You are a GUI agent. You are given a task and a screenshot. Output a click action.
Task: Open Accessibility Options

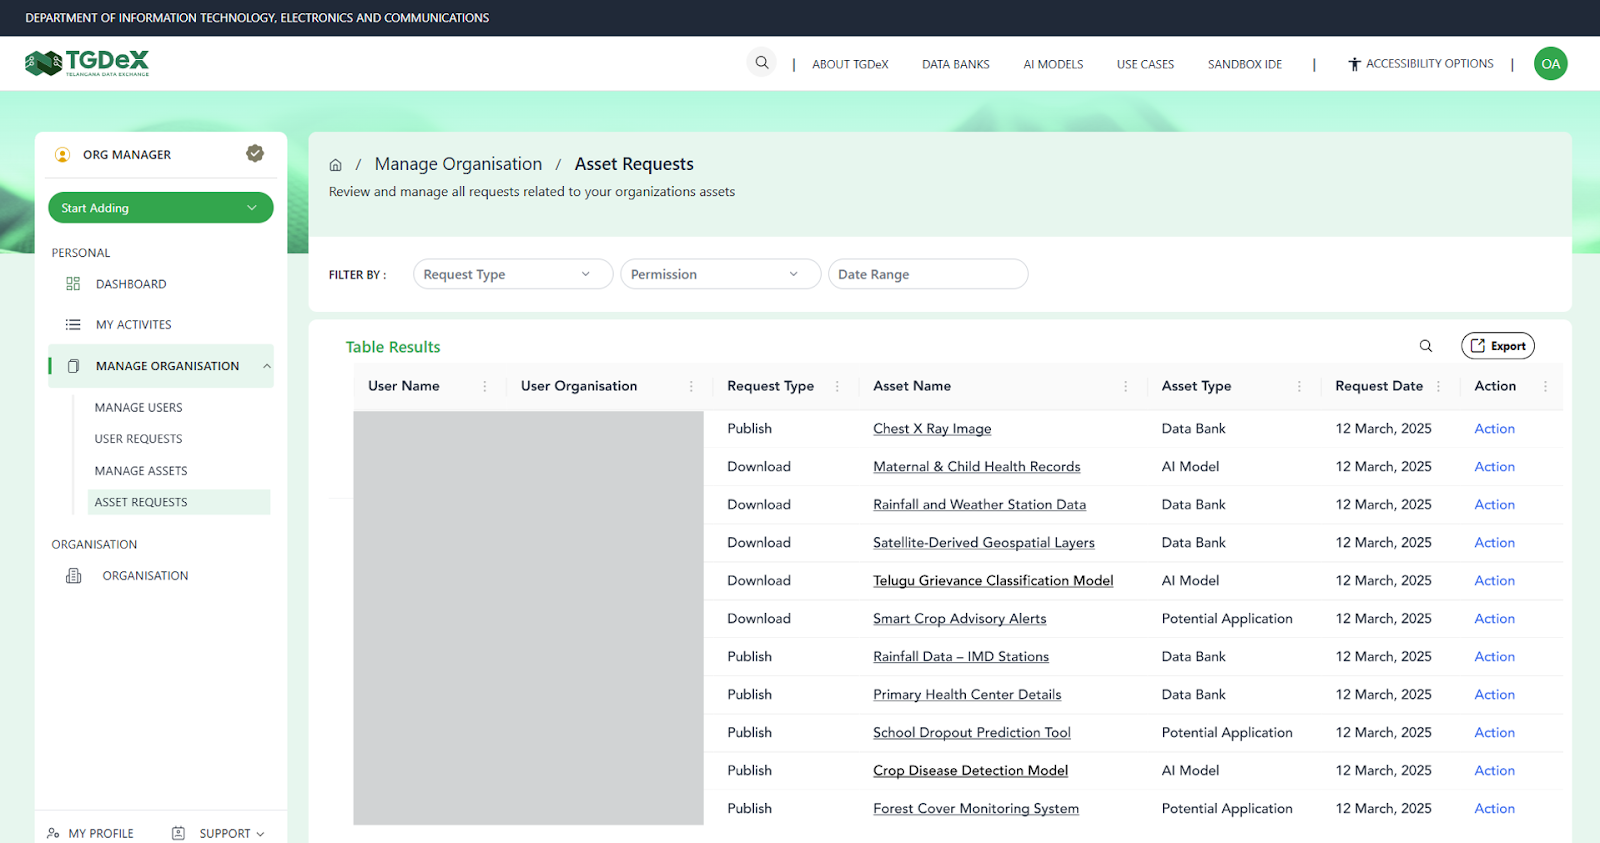click(x=1420, y=64)
